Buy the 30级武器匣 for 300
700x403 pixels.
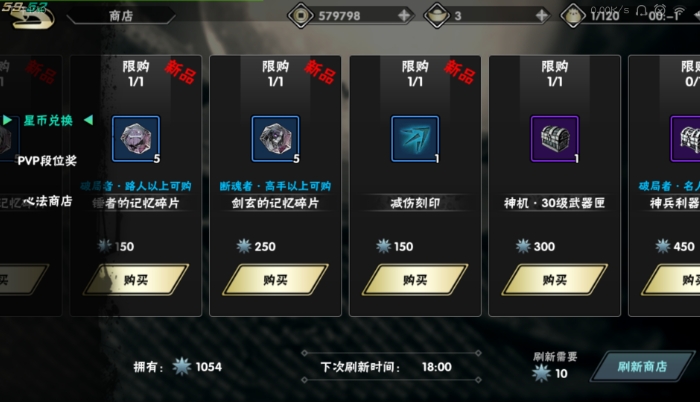[x=554, y=280]
